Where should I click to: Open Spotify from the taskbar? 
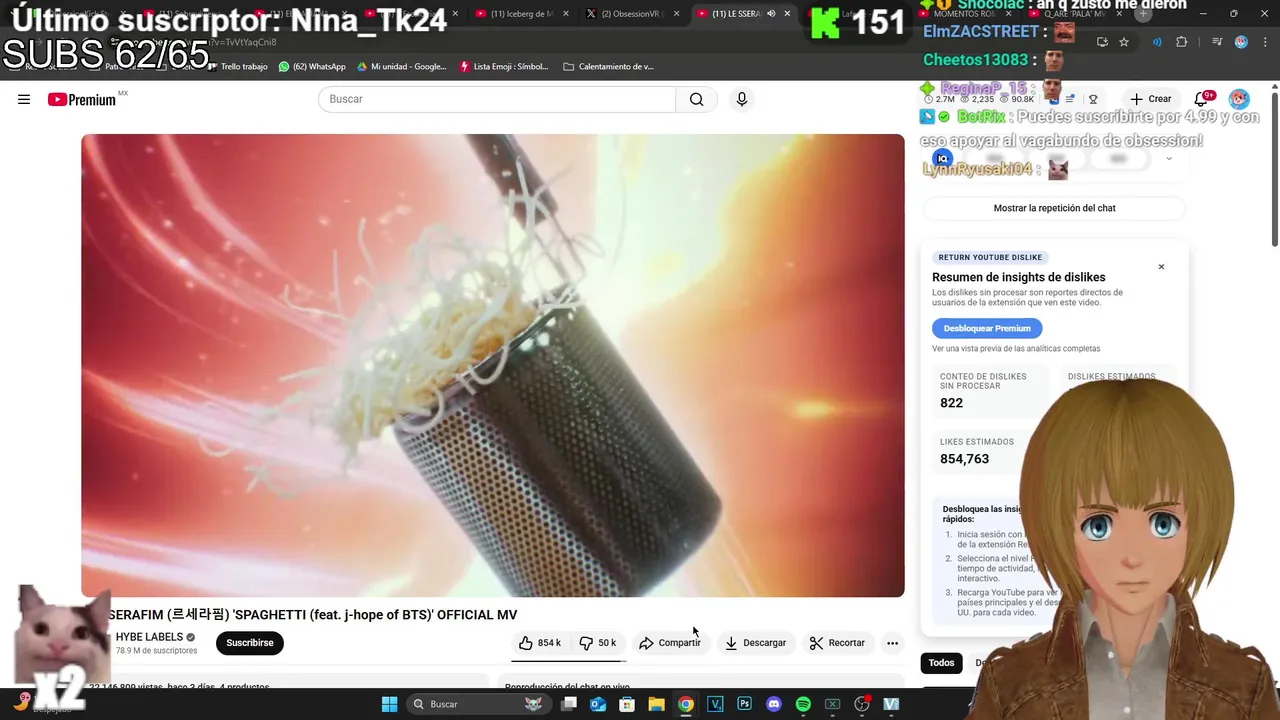[x=803, y=704]
